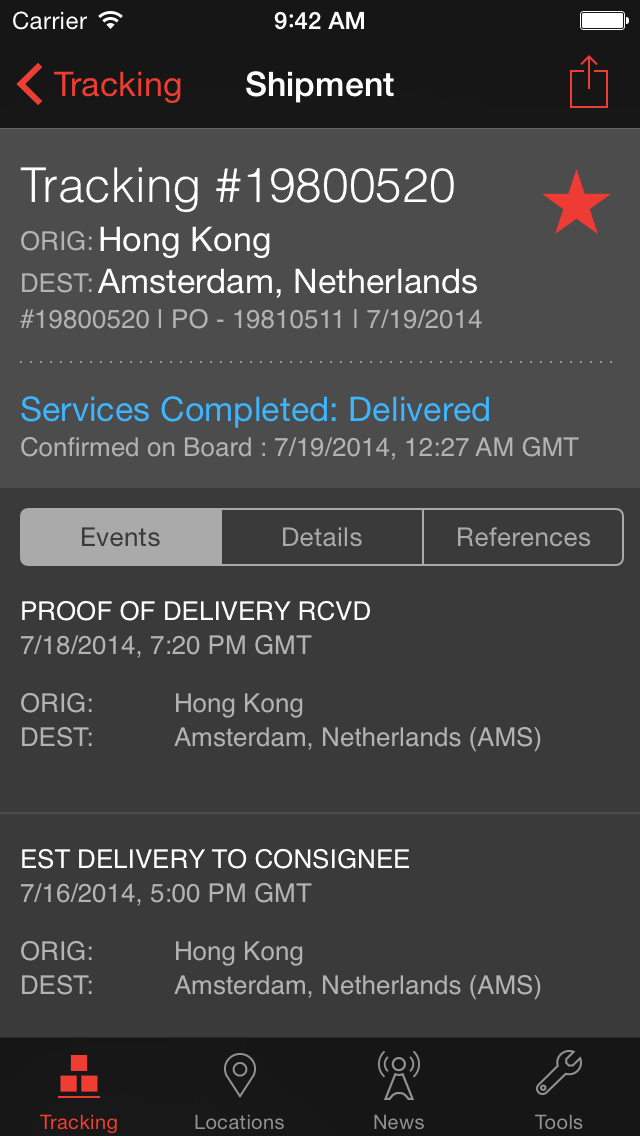
Task: Open the Locations pin icon
Action: pyautogui.click(x=239, y=1076)
